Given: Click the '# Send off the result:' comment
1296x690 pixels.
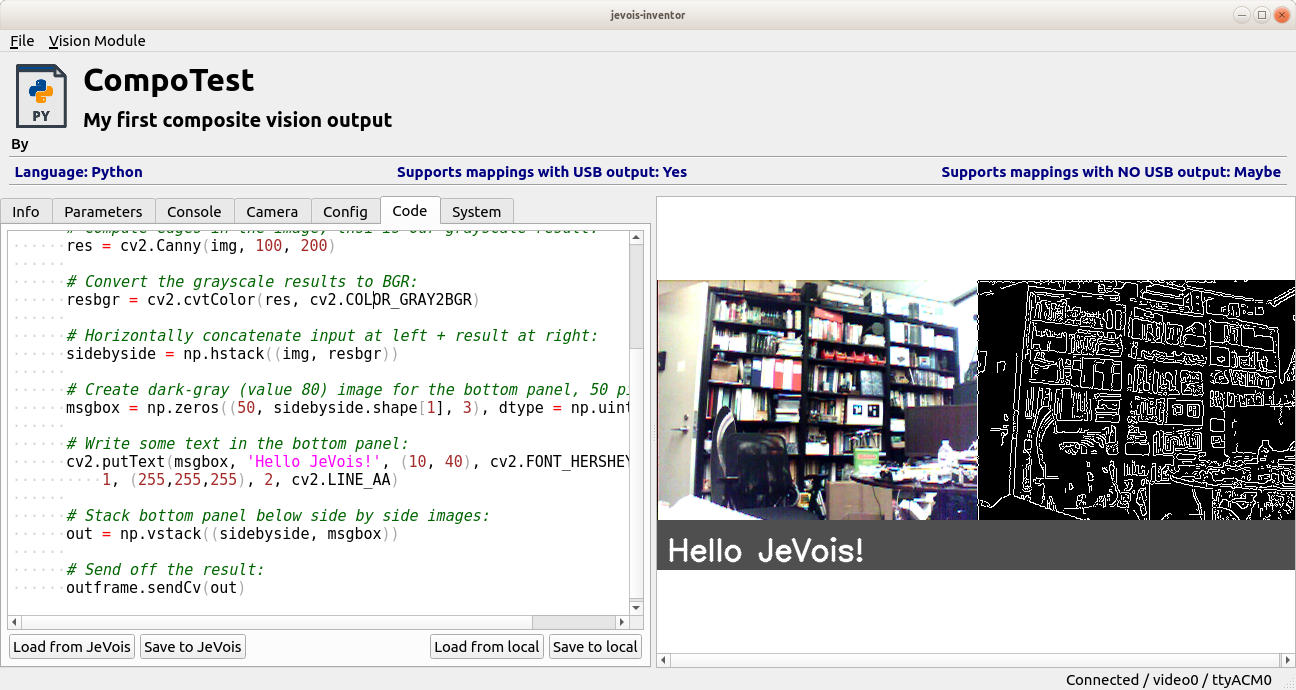Looking at the screenshot, I should tap(165, 569).
